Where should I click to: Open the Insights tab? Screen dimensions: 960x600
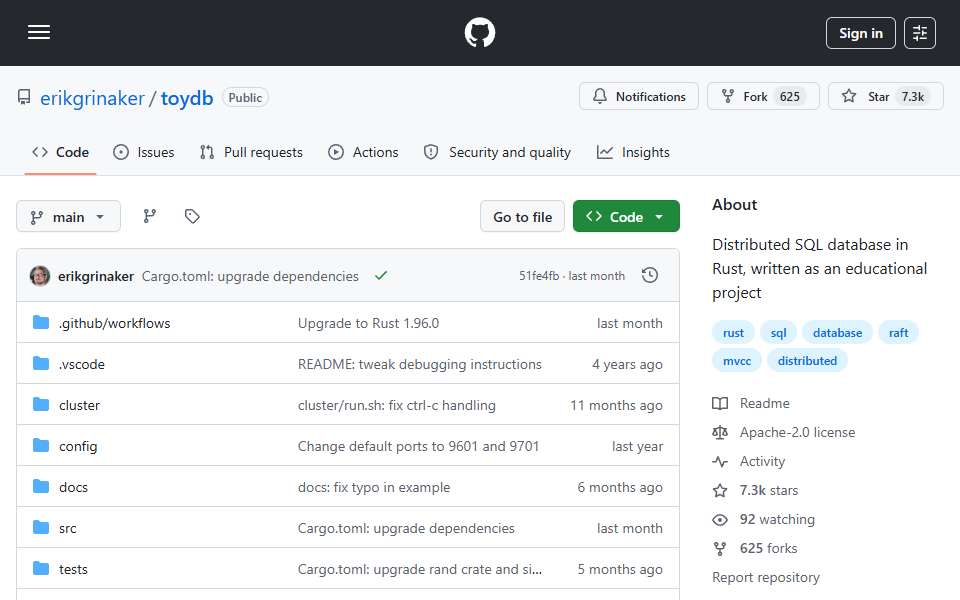coord(633,152)
